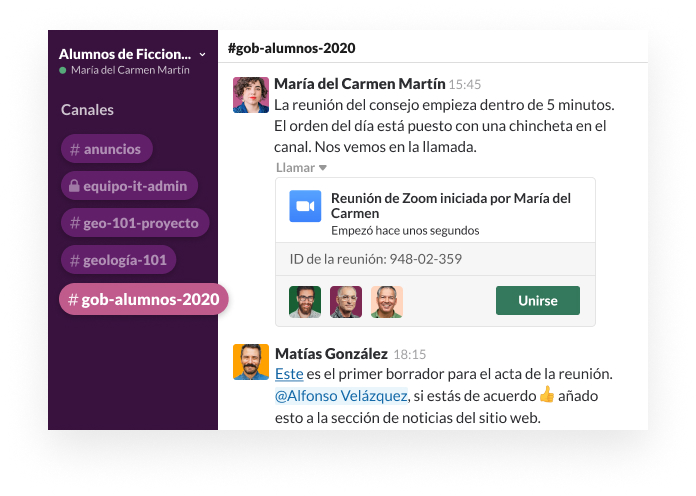This screenshot has height=496, width=696.
Task: Click third participant avatar in Zoom card
Action: pos(386,301)
